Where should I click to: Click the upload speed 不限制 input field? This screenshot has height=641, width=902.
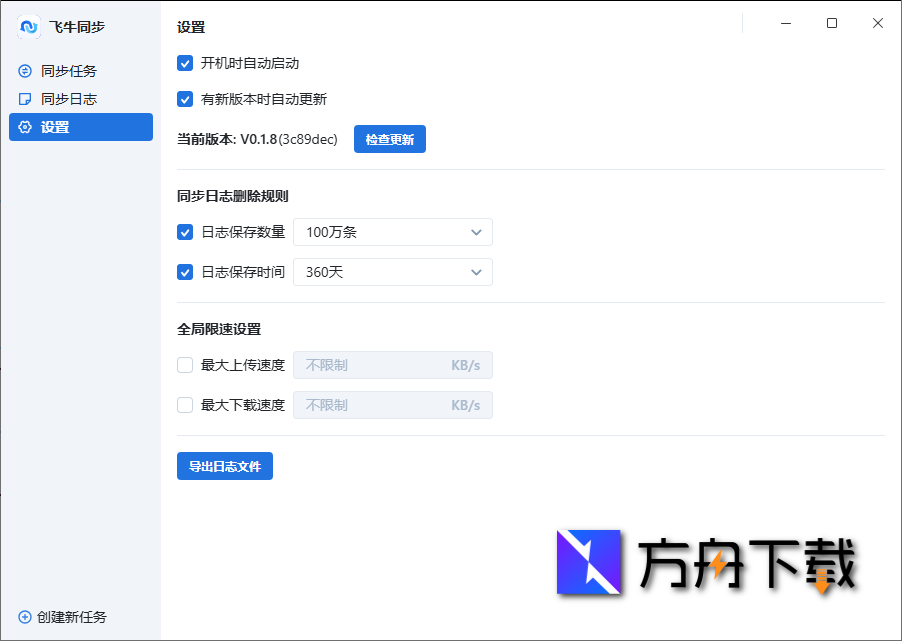click(380, 365)
